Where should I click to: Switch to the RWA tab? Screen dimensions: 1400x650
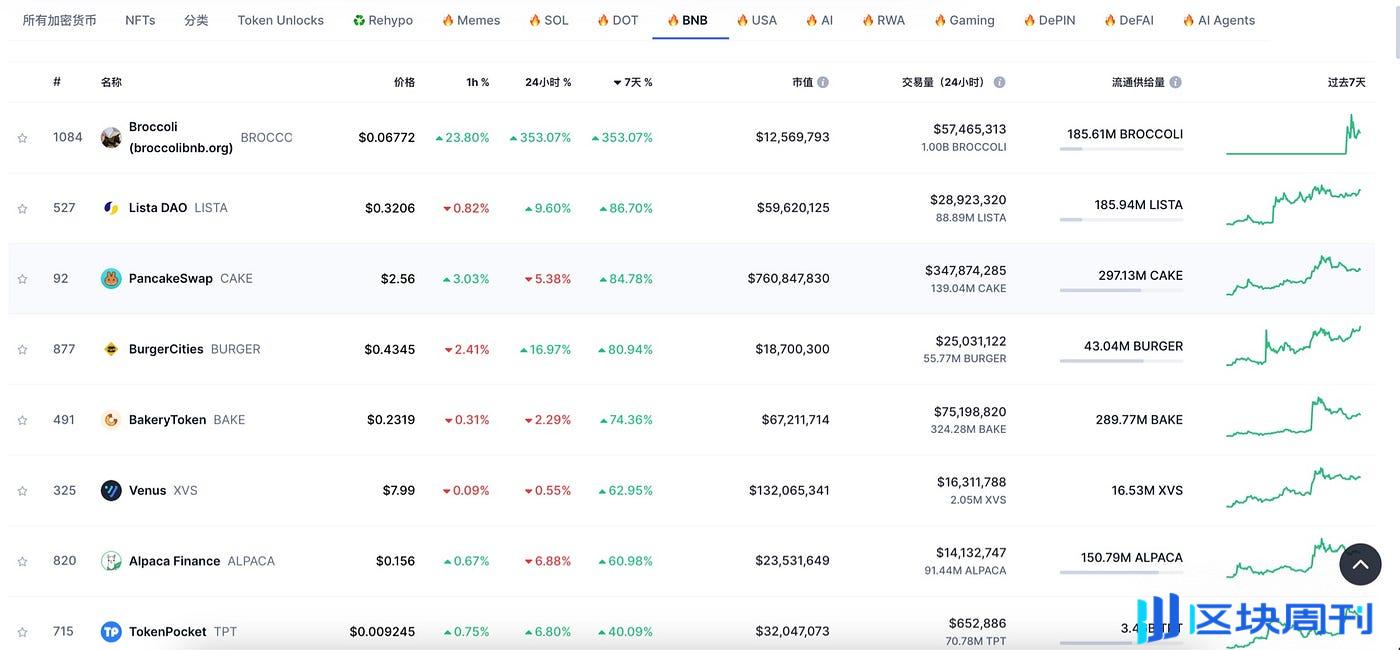click(883, 20)
